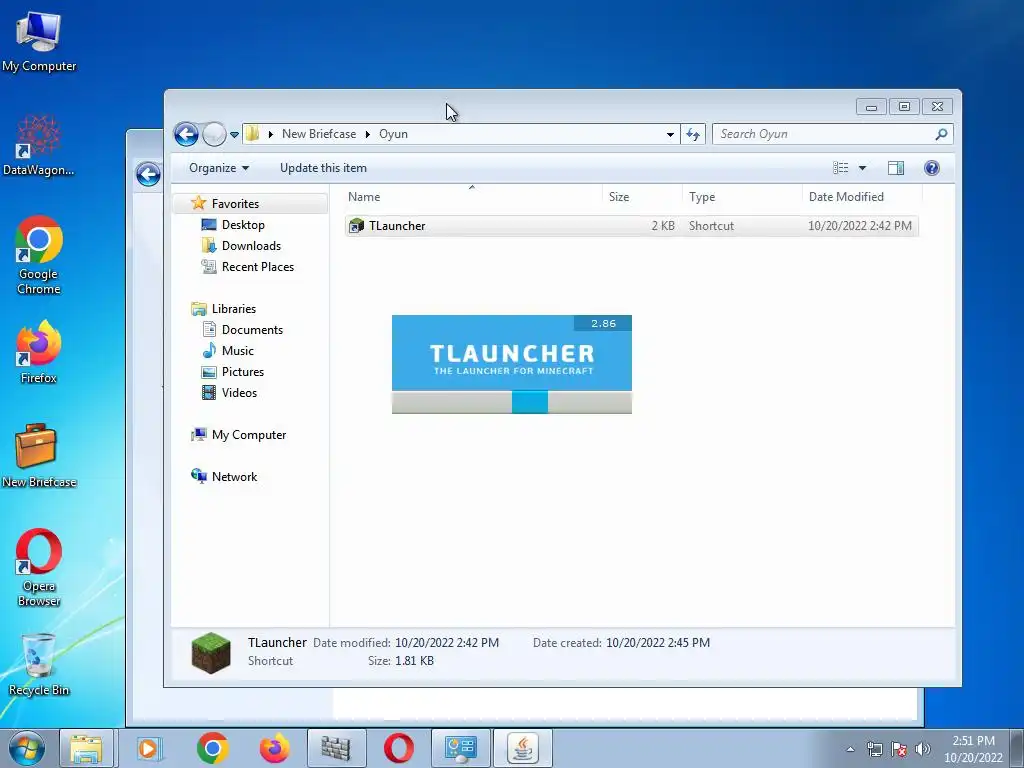This screenshot has height=768, width=1024.
Task: Expand the arrow between New Briefcase and Oyun
Action: point(368,134)
